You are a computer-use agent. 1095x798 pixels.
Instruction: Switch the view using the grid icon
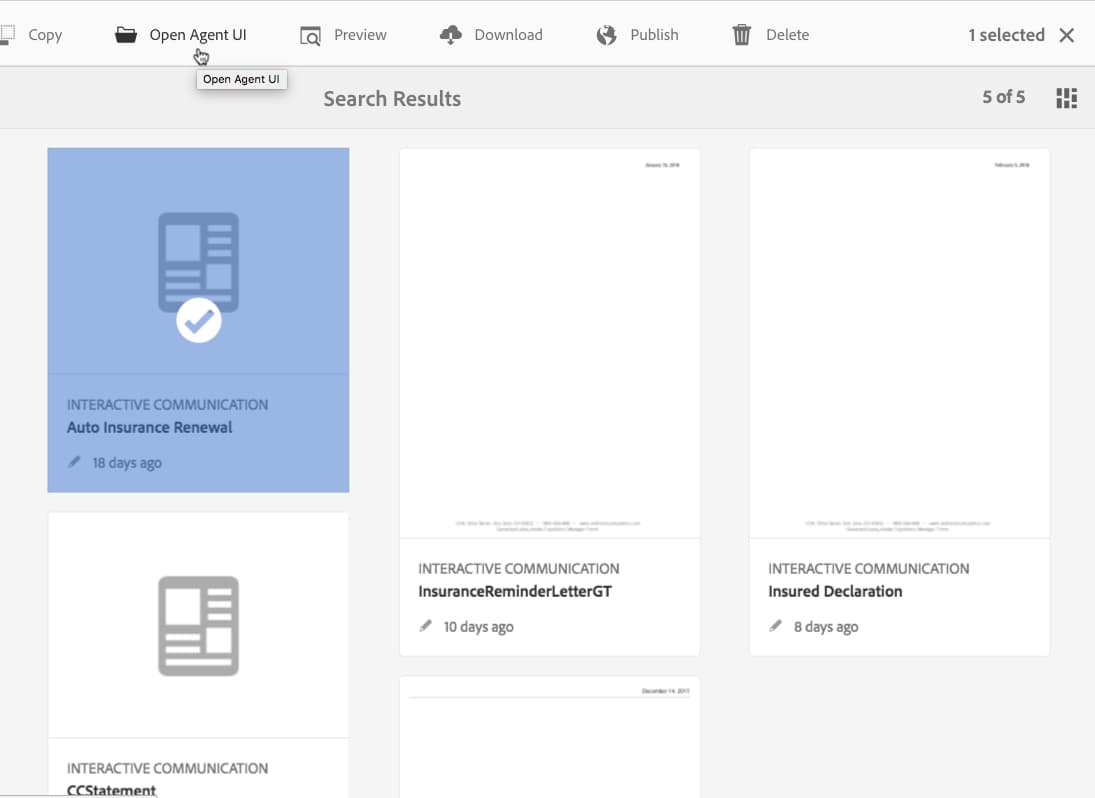[x=1066, y=97]
